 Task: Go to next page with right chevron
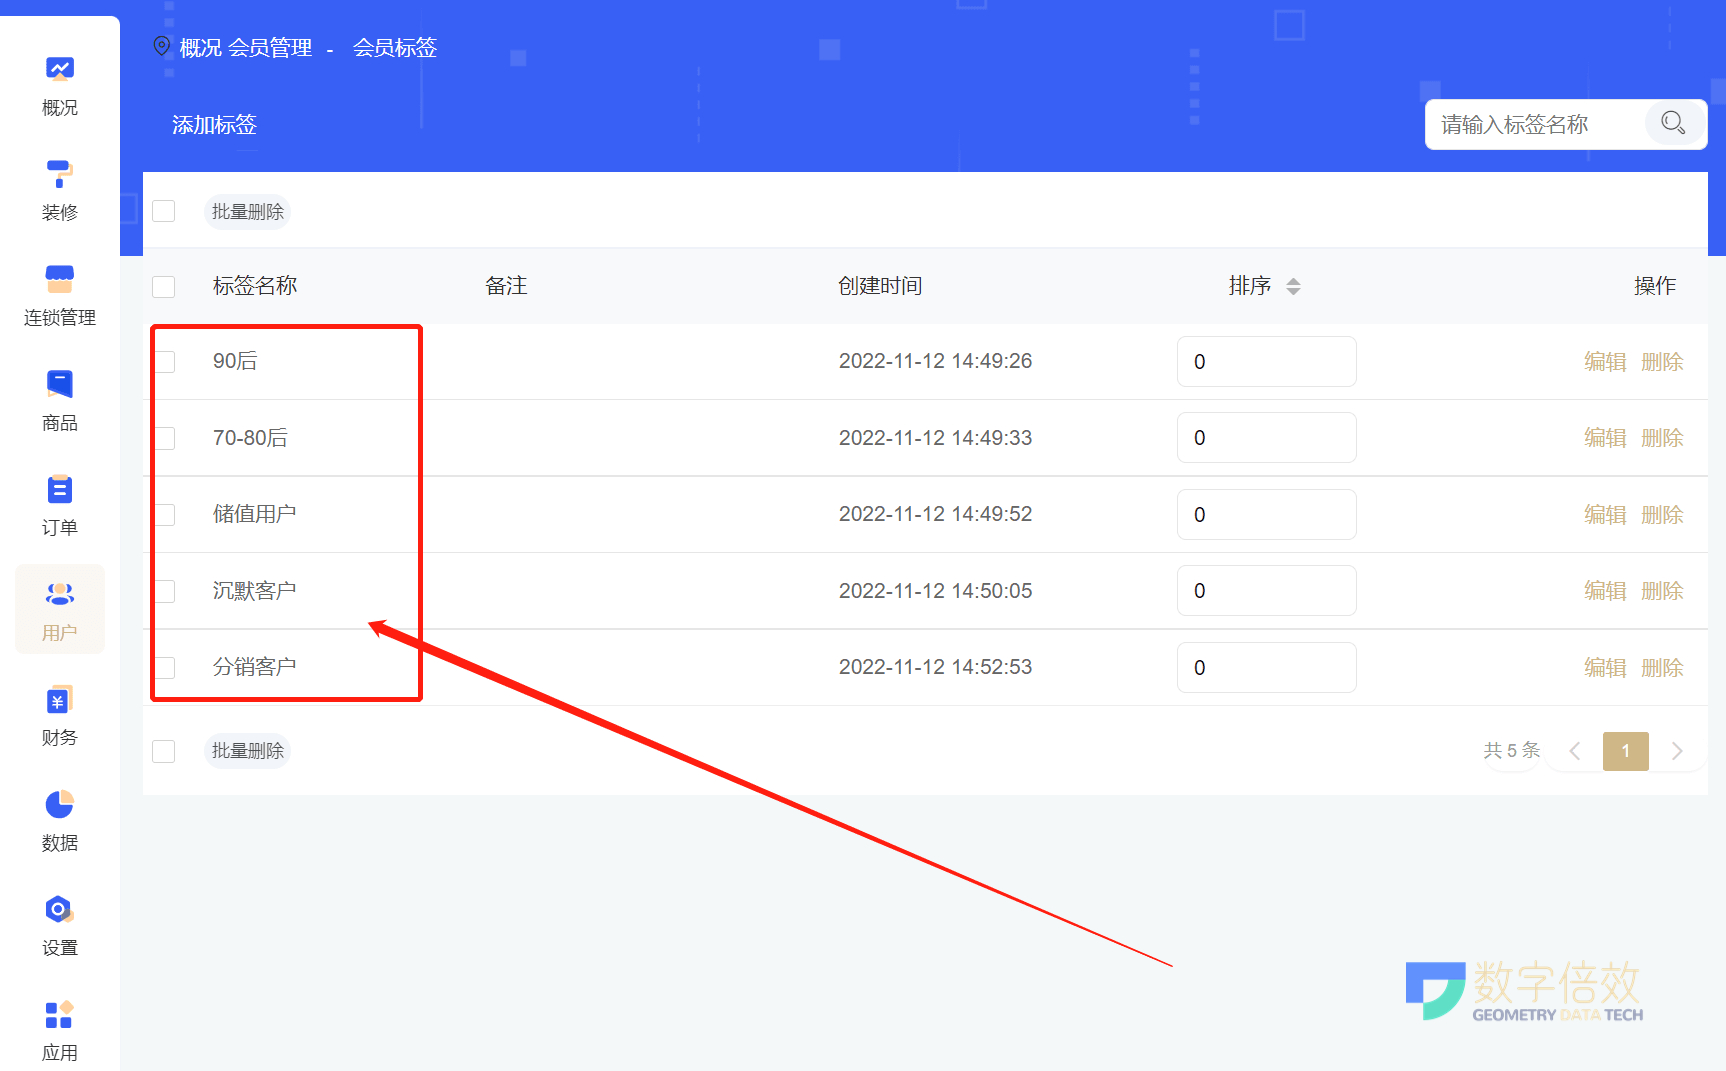(x=1678, y=751)
